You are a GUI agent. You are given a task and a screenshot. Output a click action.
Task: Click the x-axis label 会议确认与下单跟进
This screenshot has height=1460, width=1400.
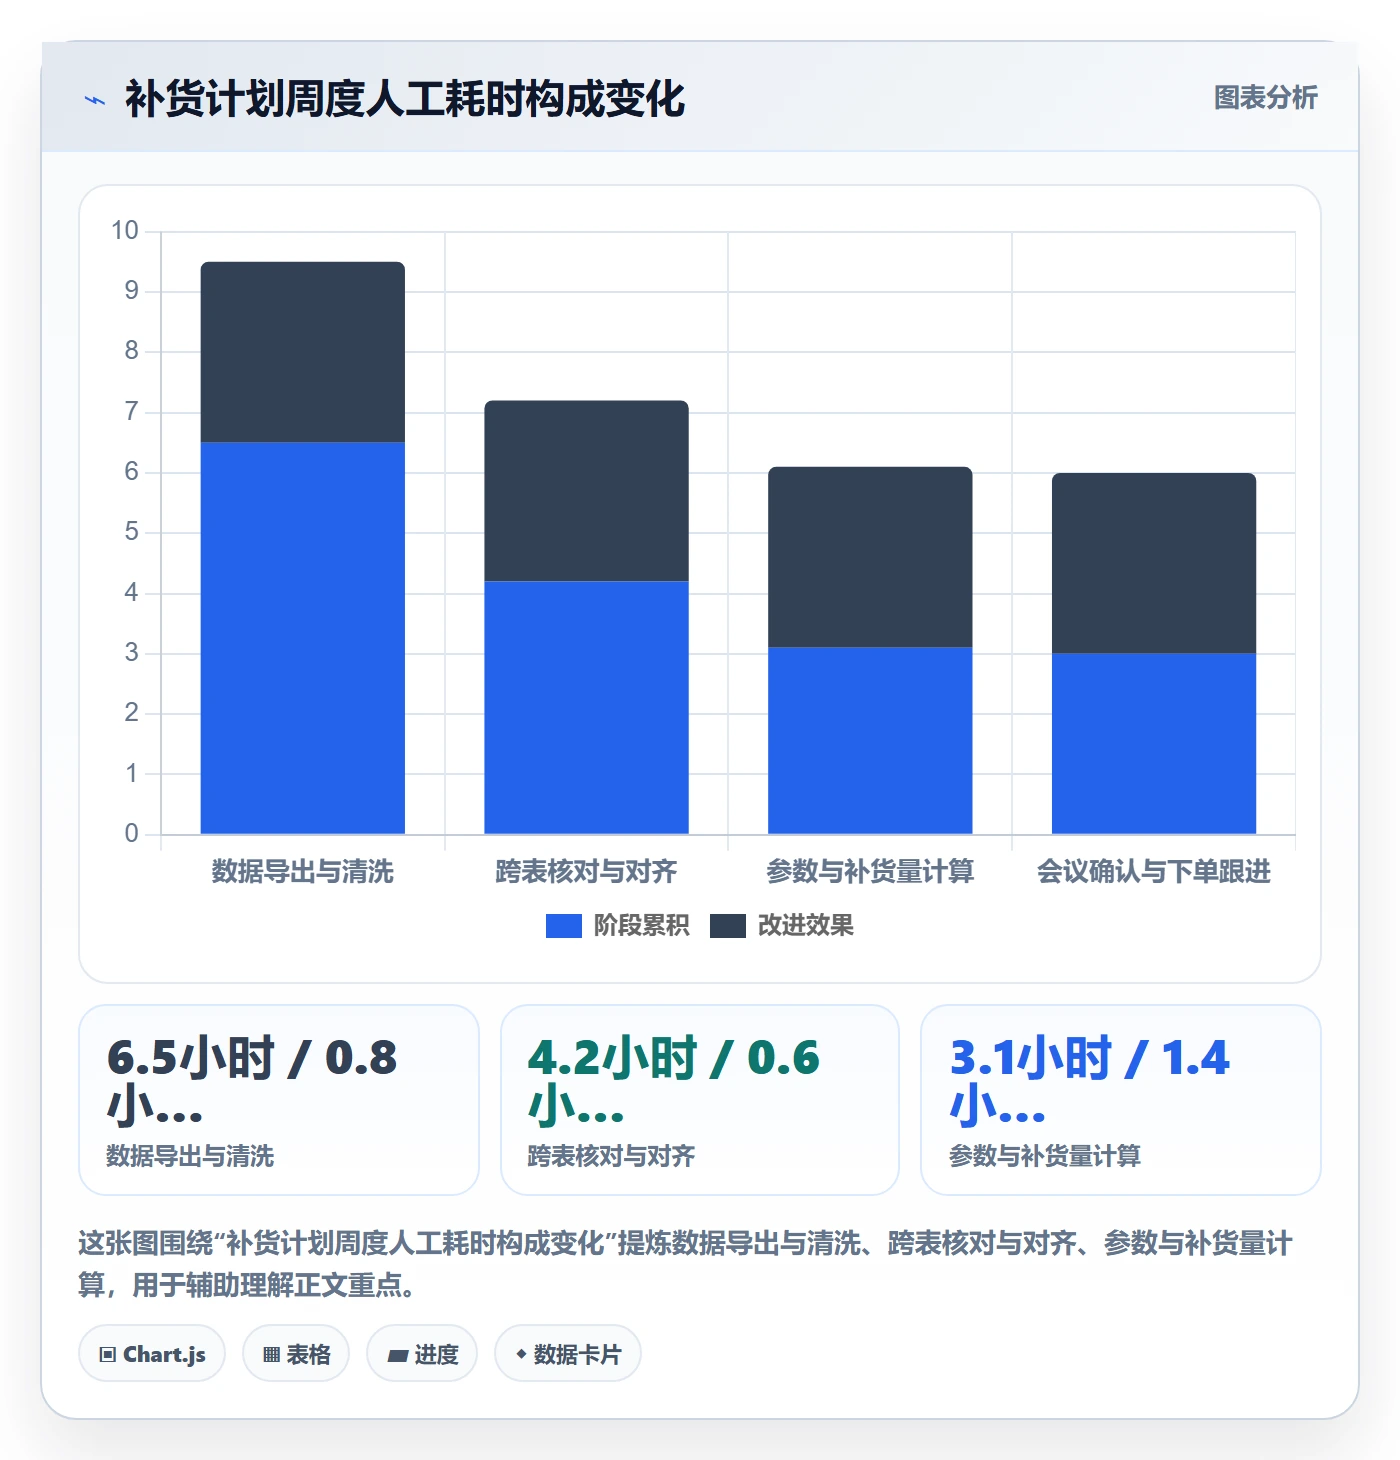coord(1154,872)
